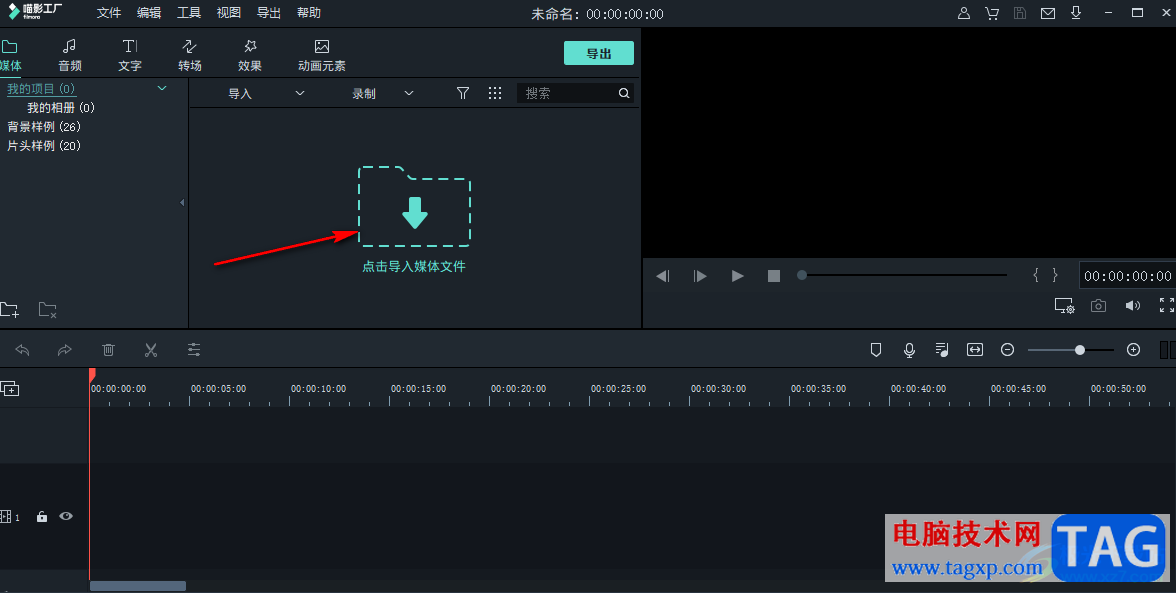Add a new folder
This screenshot has width=1176, height=593.
click(x=10, y=310)
